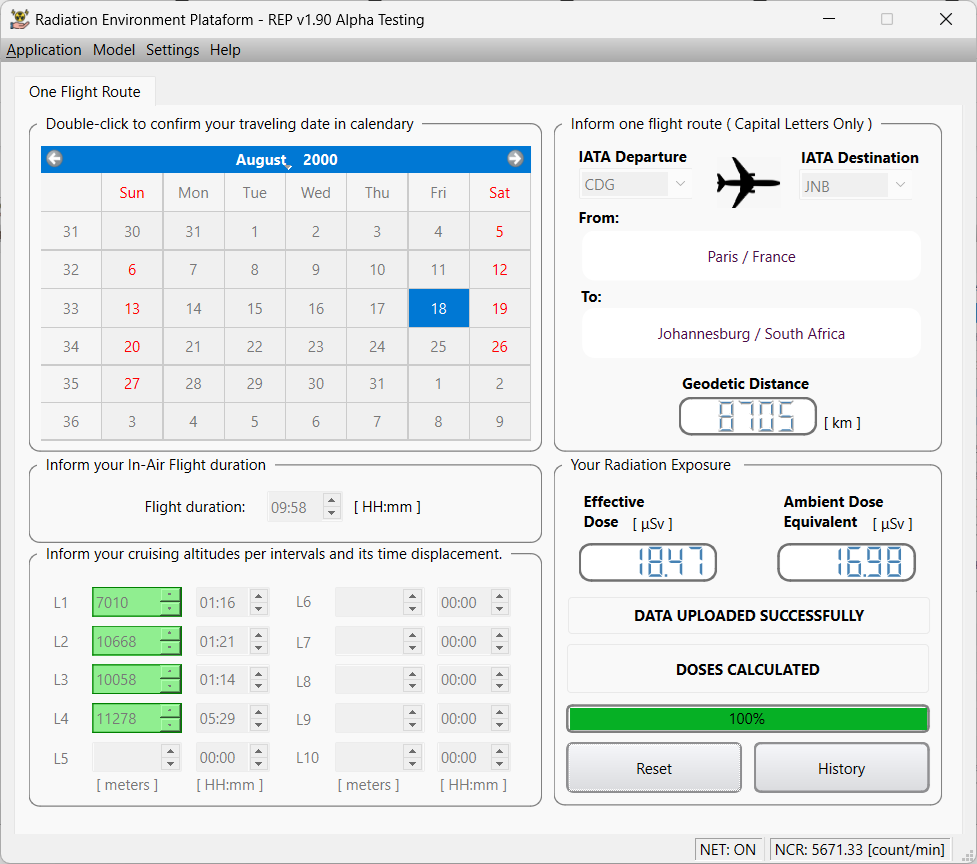The height and width of the screenshot is (864, 977).
Task: Click the airplane icon between airports
Action: point(748,183)
